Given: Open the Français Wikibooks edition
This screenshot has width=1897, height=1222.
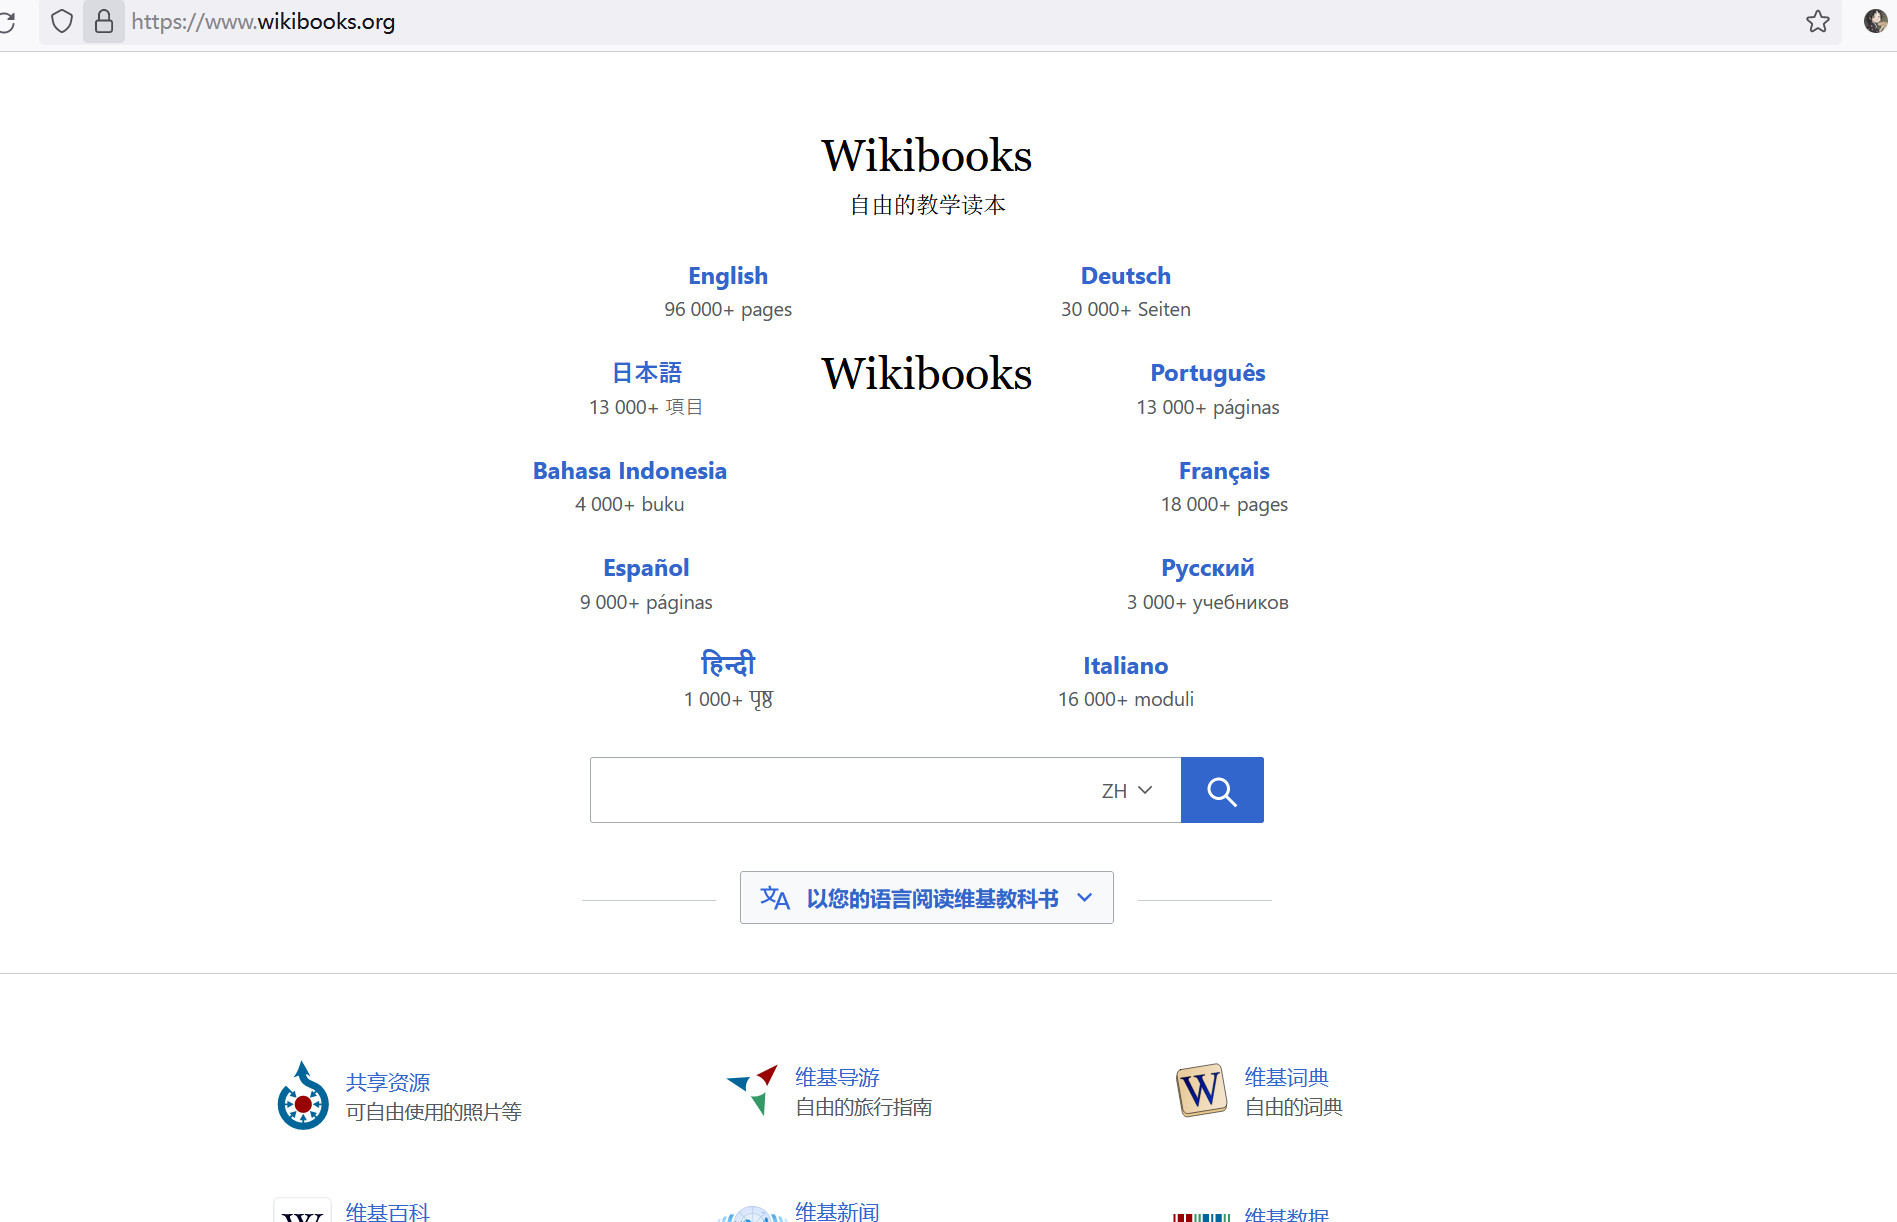Looking at the screenshot, I should pos(1224,471).
